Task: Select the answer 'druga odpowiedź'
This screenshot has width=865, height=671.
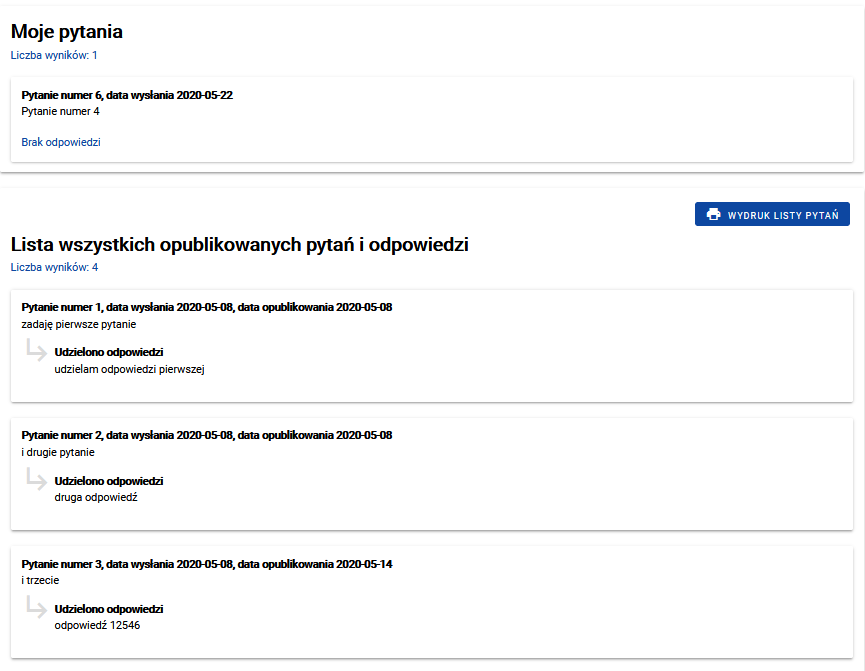Action: pyautogui.click(x=95, y=497)
